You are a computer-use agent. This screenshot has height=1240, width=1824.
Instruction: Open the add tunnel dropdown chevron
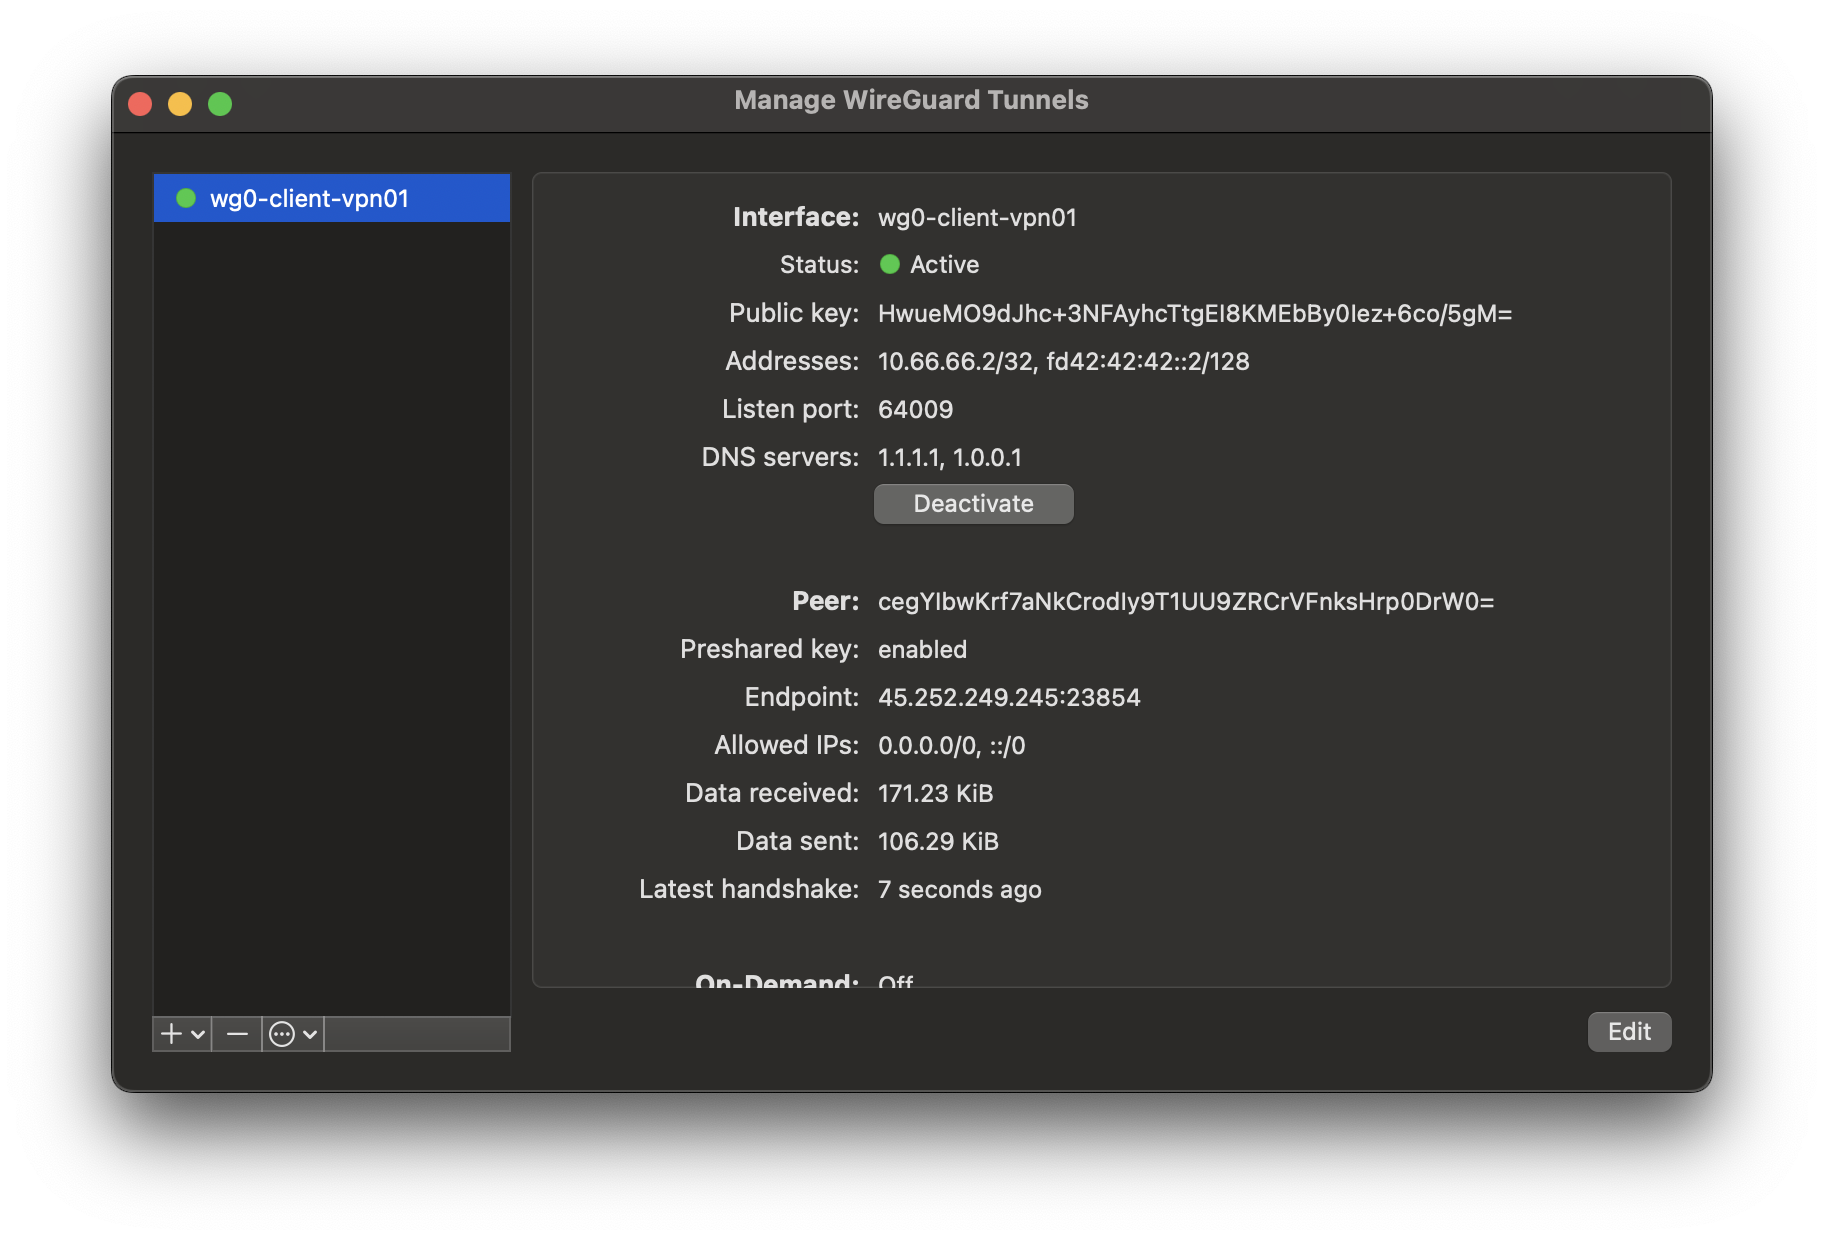(198, 1034)
